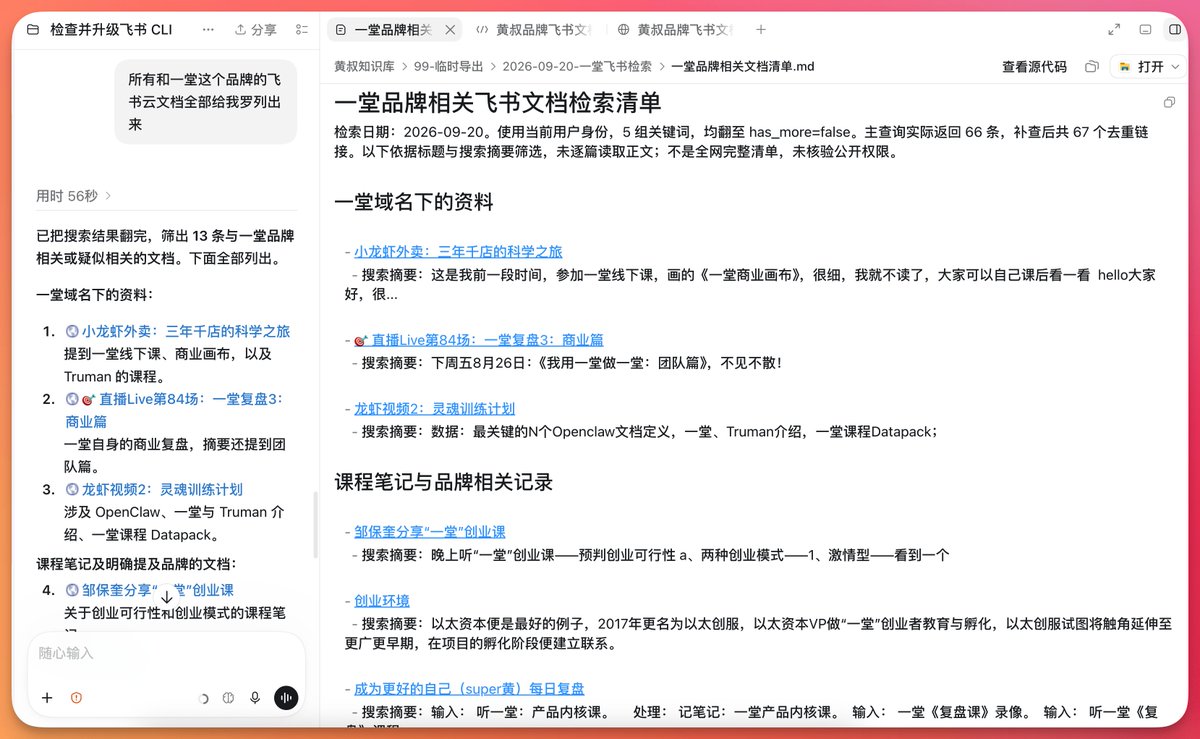Screen dimensions: 1200x739
Task: Click the user message bubble 所有和一堂这个品牌
Action: [205, 101]
